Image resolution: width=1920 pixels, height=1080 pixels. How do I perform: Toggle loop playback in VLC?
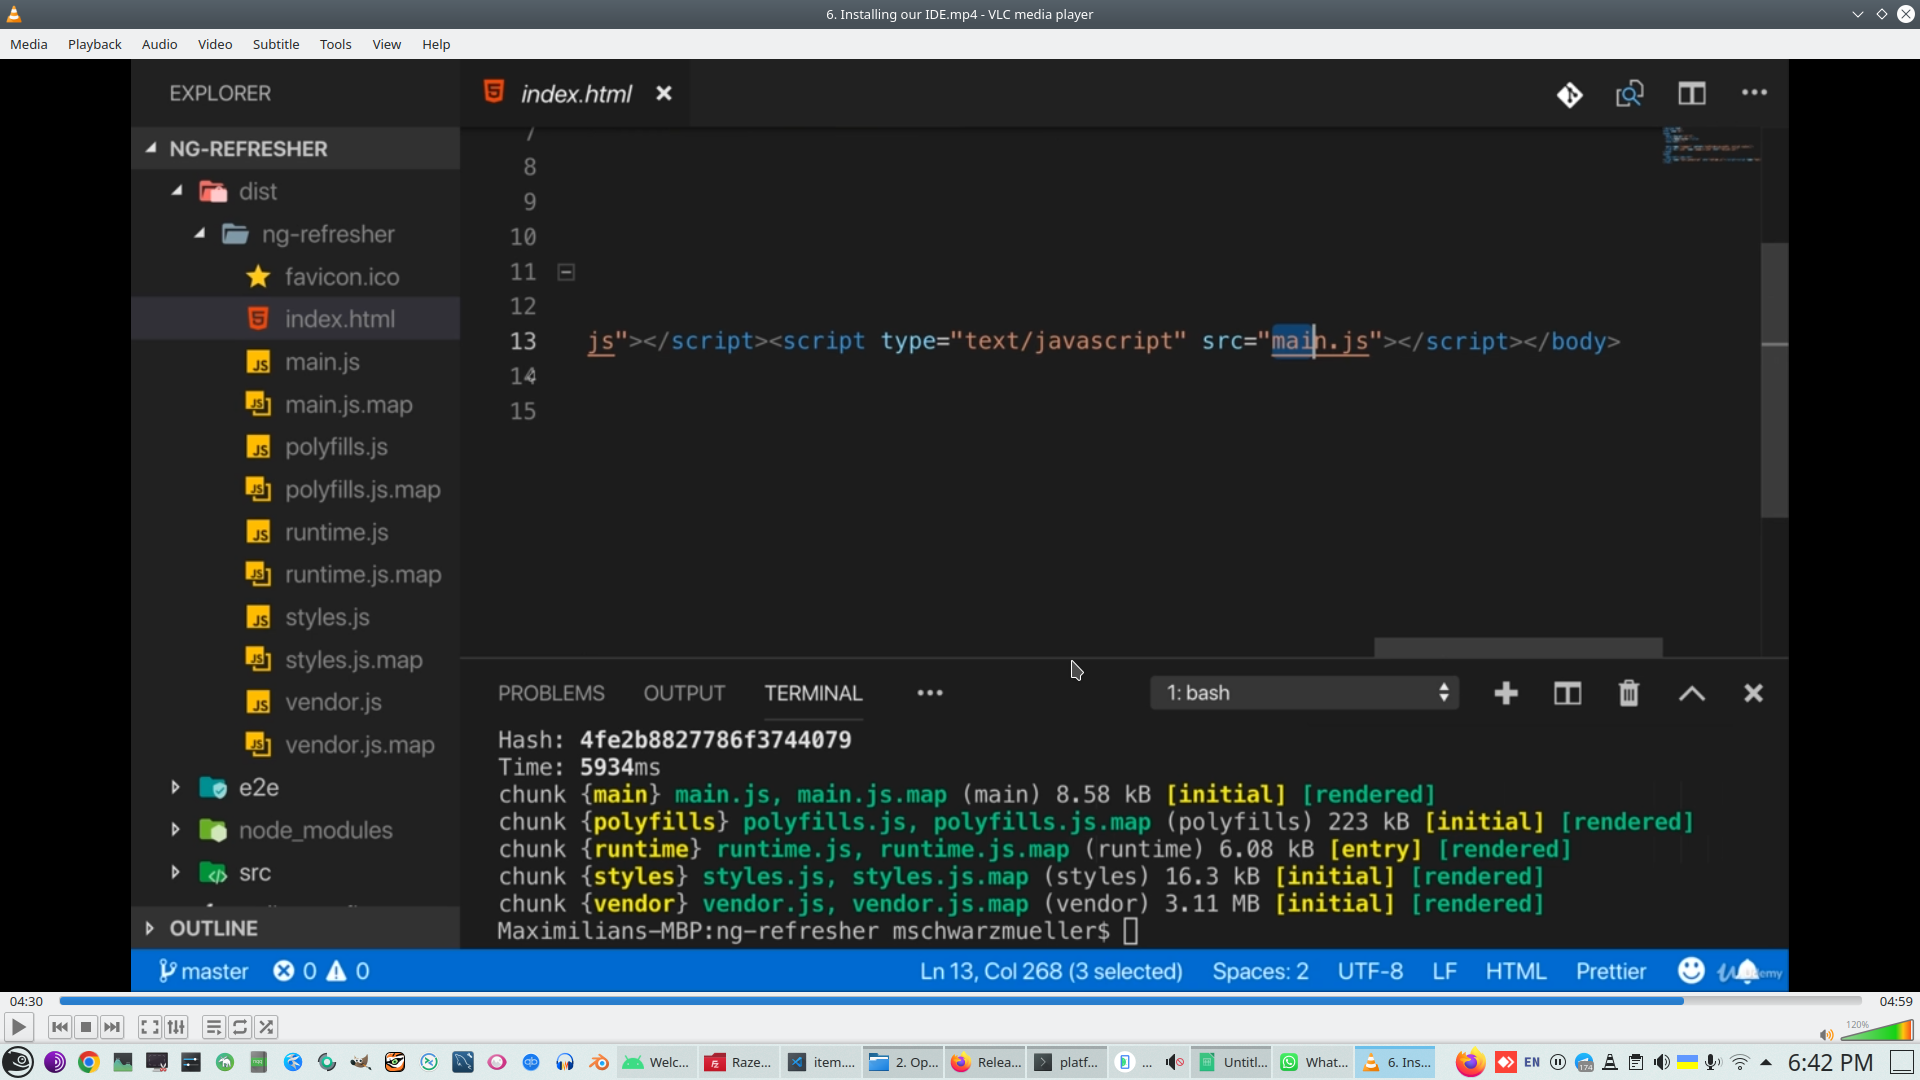click(x=240, y=1027)
